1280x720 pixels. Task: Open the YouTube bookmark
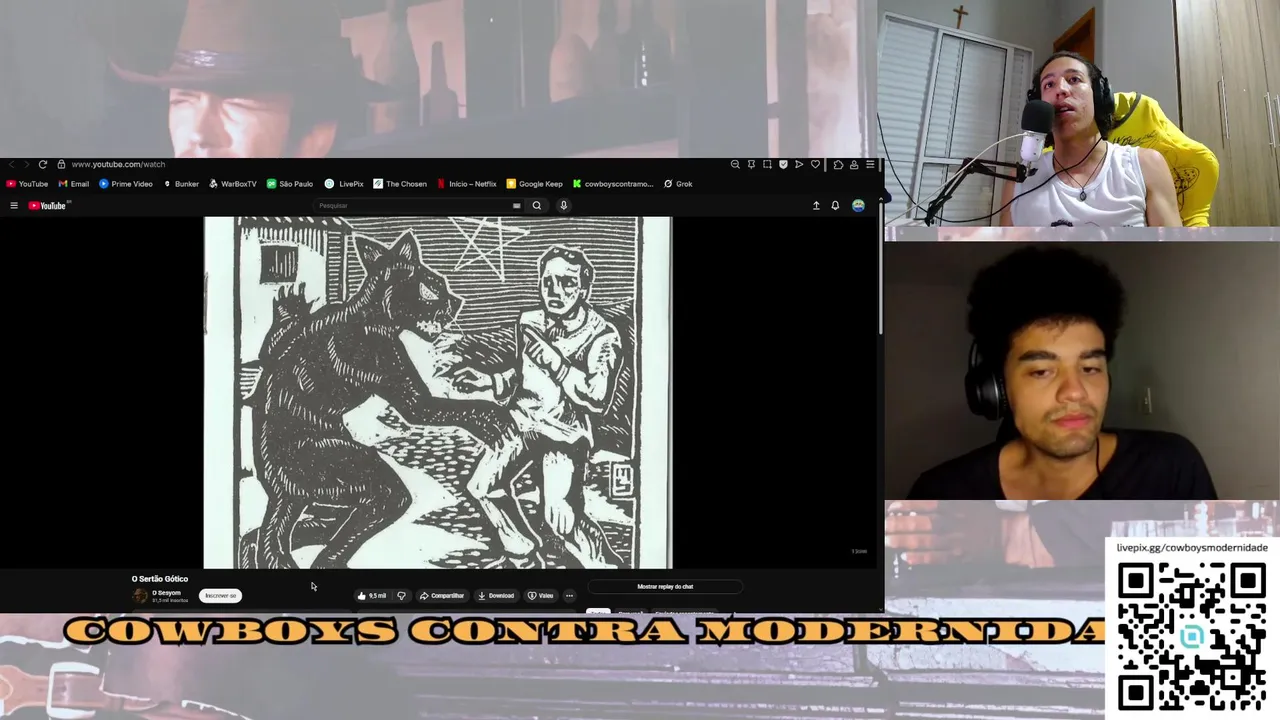27,184
